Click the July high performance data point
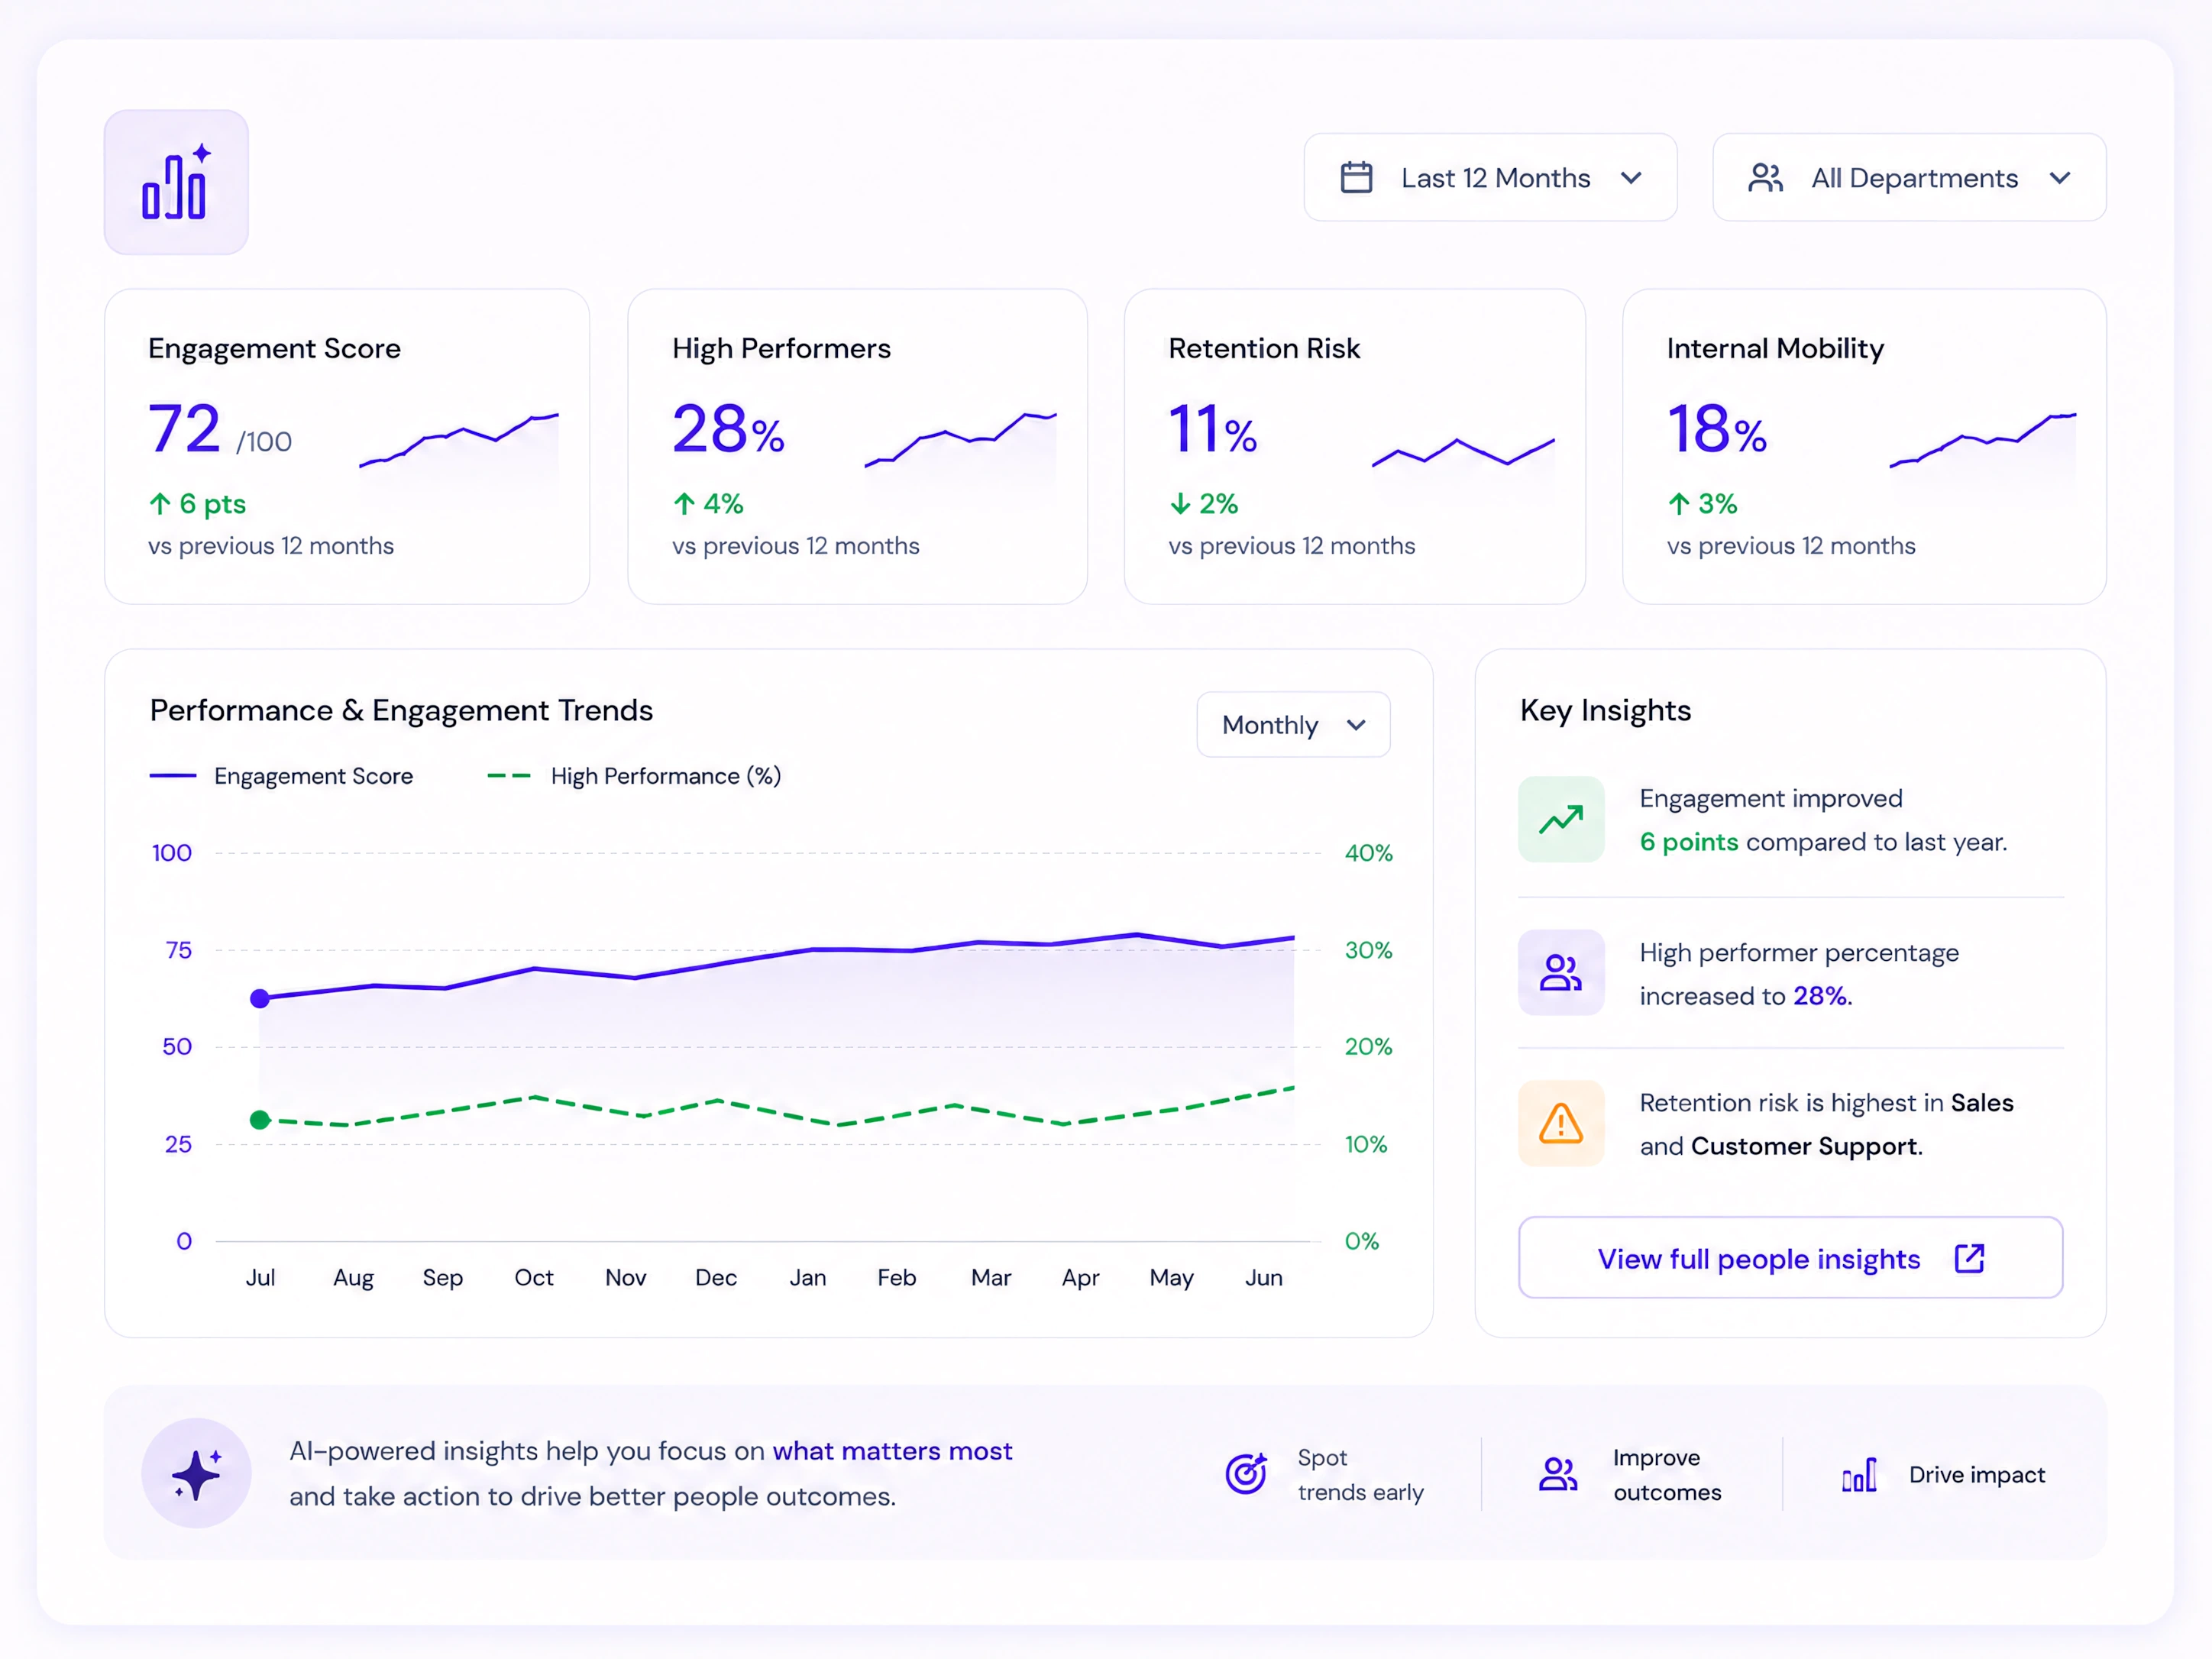2212x1659 pixels. click(260, 1120)
